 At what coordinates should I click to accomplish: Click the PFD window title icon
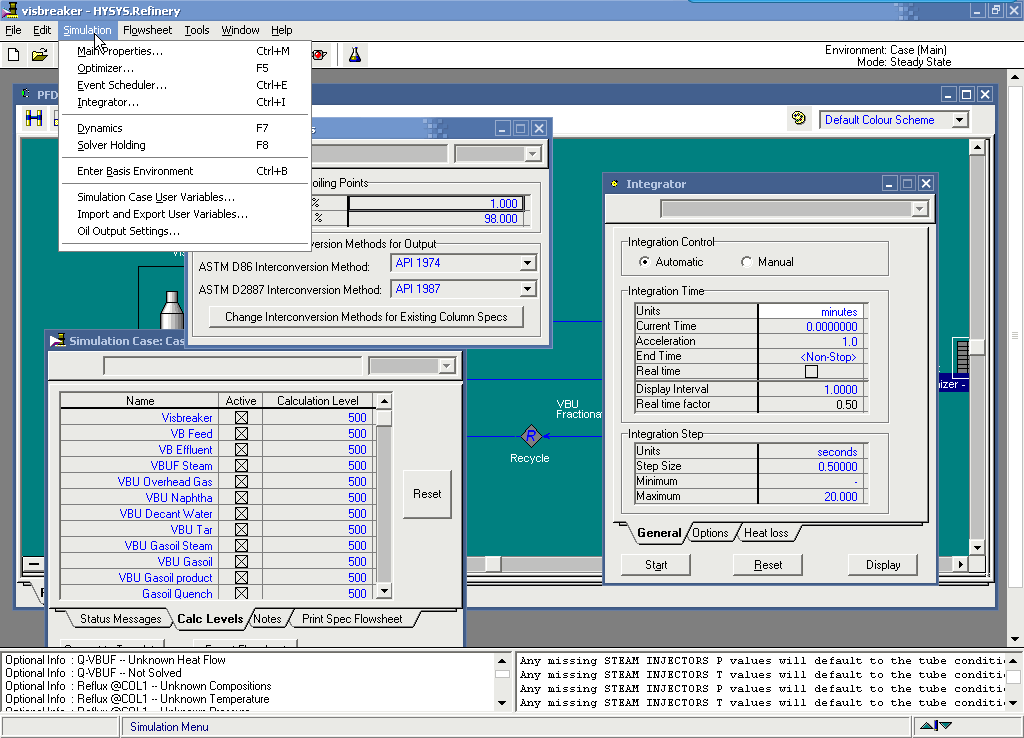click(x=26, y=94)
